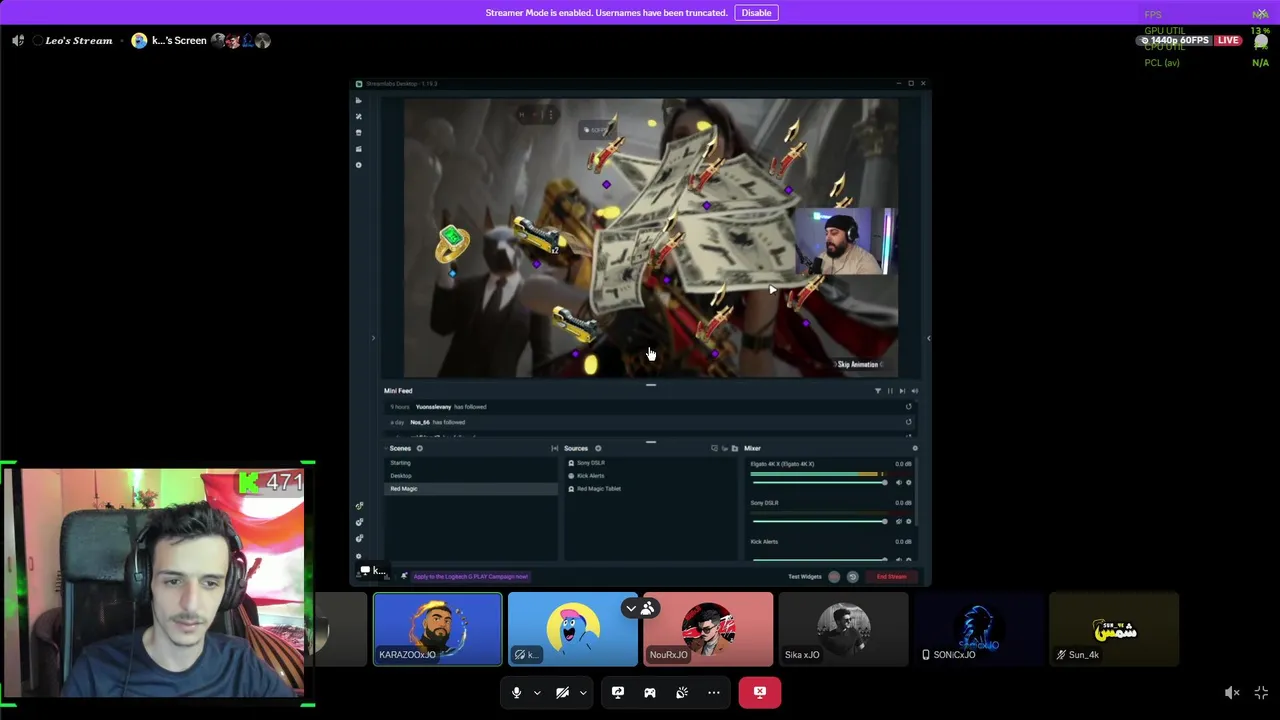Mute Elgato 4K X audio in Mixer
Viewport: 1280px width, 720px height.
[x=897, y=483]
